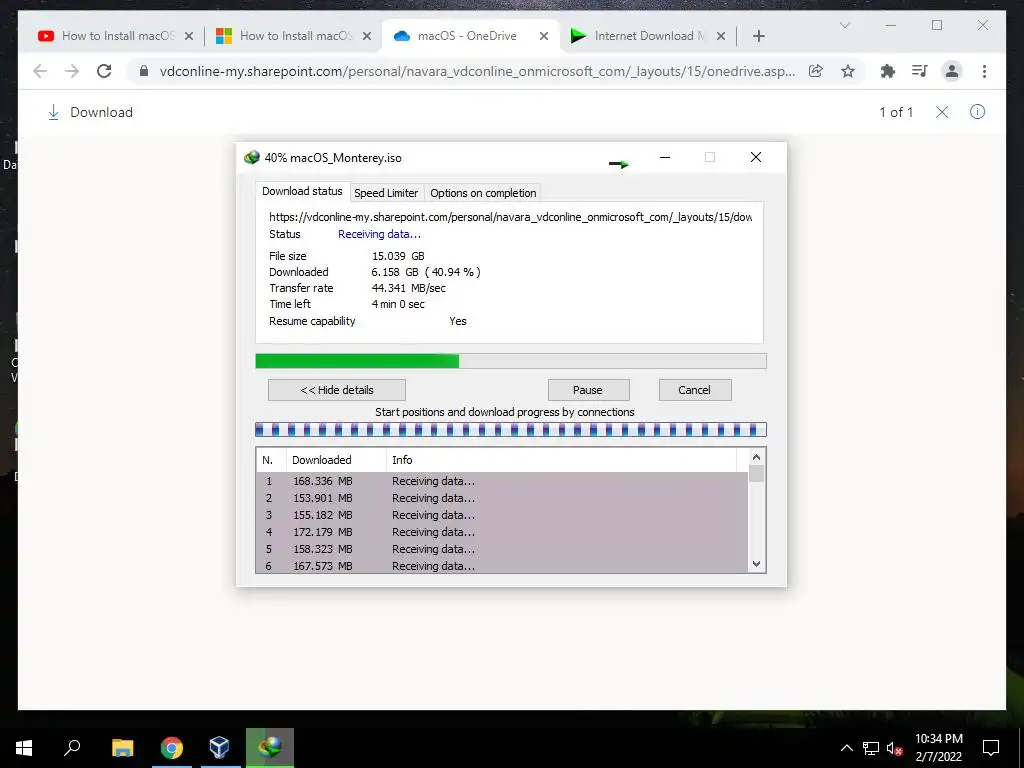
Task: Close the OneDrive file preview
Action: click(x=942, y=112)
